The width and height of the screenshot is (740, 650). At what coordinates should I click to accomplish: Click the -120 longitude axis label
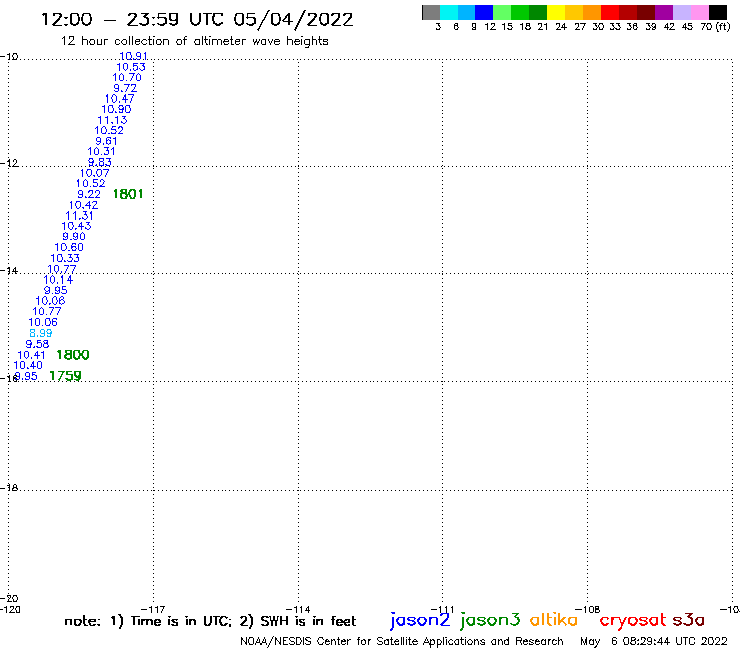(x=10, y=609)
